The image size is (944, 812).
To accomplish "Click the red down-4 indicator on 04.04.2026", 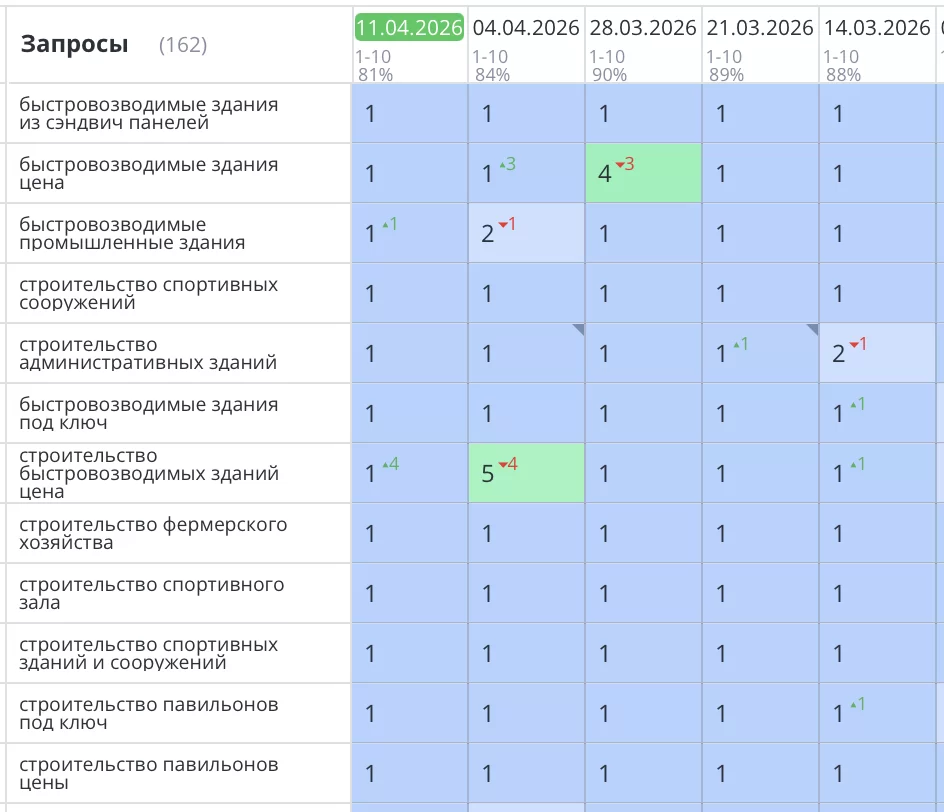I will [x=507, y=464].
